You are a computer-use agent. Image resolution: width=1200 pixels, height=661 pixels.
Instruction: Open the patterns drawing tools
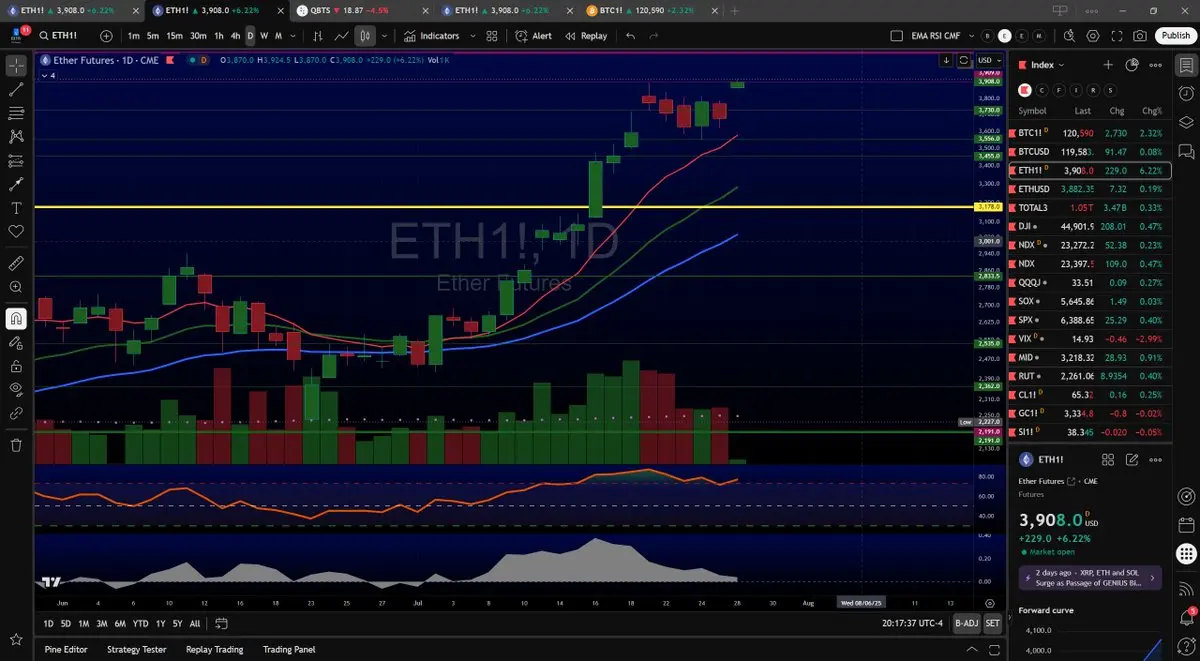[16, 136]
